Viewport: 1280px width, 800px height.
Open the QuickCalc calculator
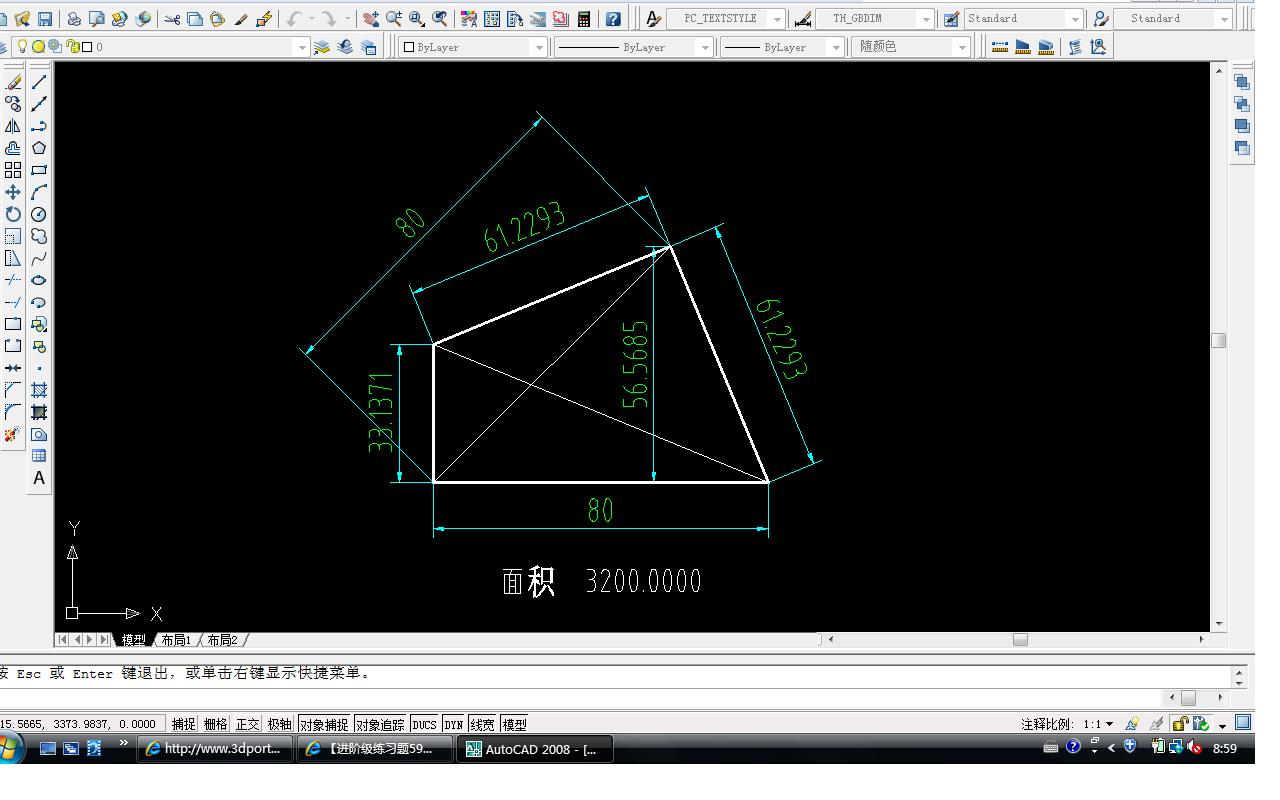pos(584,18)
